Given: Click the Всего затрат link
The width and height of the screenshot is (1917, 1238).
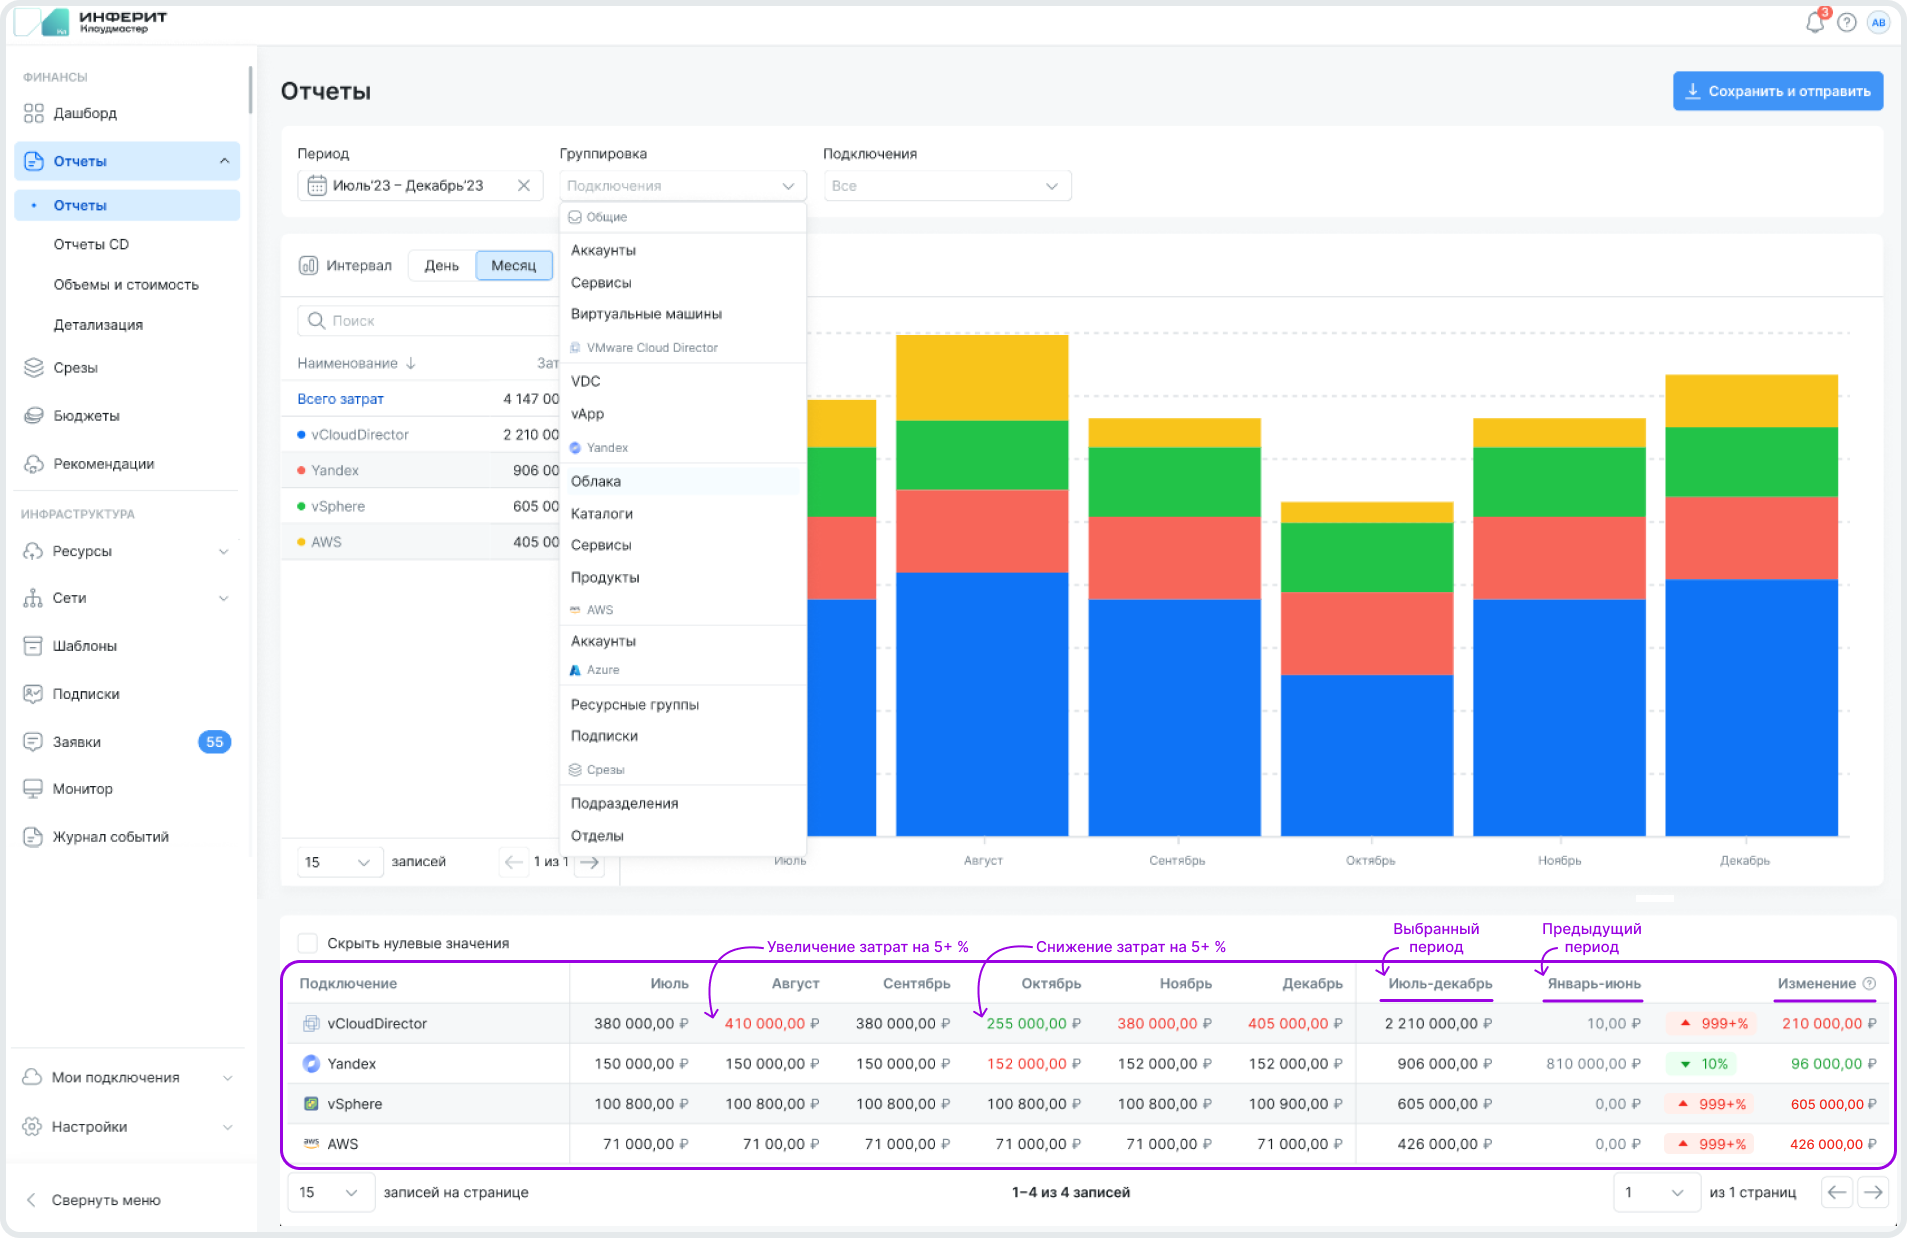Looking at the screenshot, I should pyautogui.click(x=340, y=399).
